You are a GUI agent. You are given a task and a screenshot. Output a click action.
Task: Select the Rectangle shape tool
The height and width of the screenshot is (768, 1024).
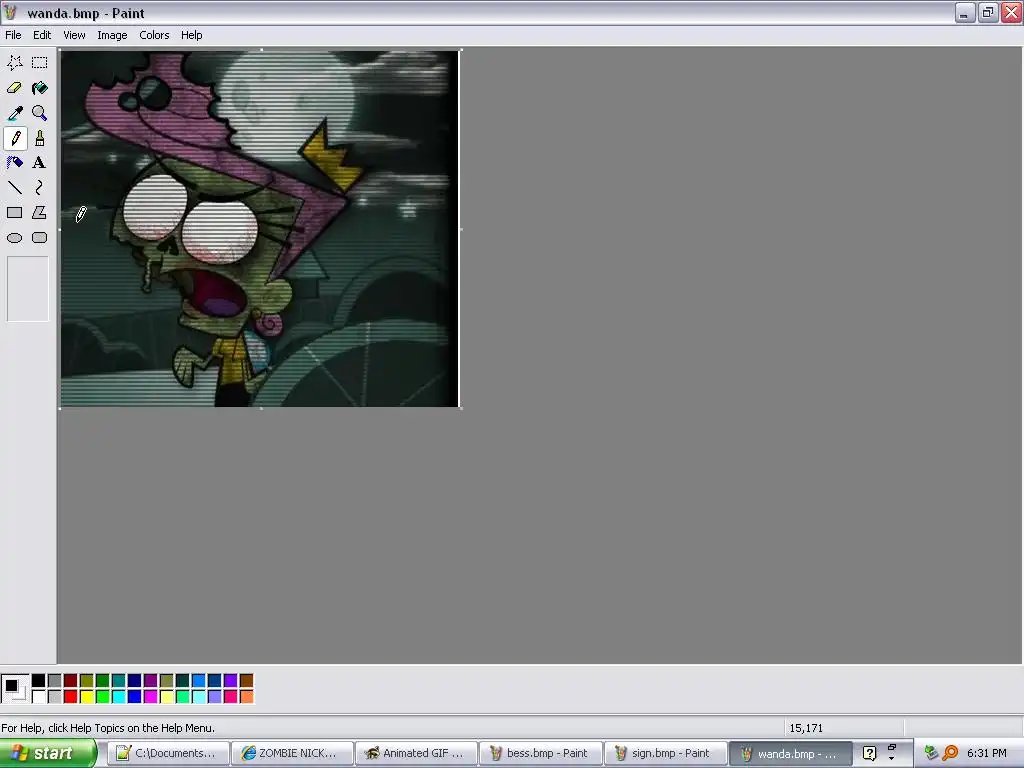coord(14,213)
